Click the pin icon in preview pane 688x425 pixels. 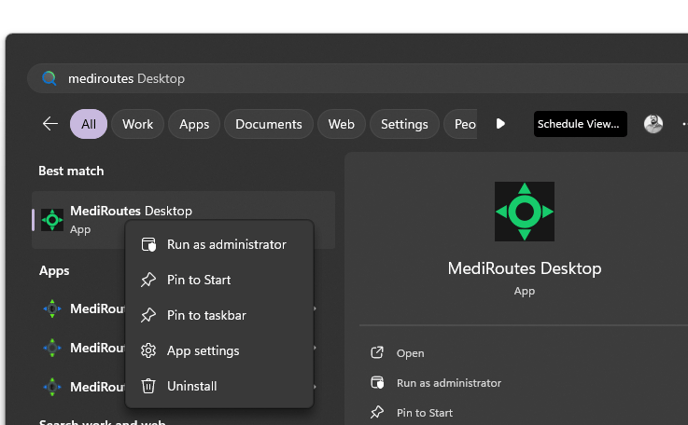point(377,412)
